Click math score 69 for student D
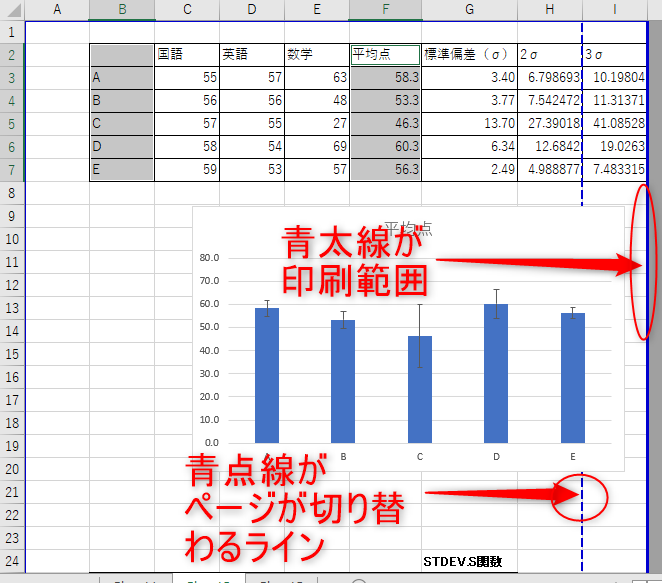662x583 pixels. [x=317, y=146]
